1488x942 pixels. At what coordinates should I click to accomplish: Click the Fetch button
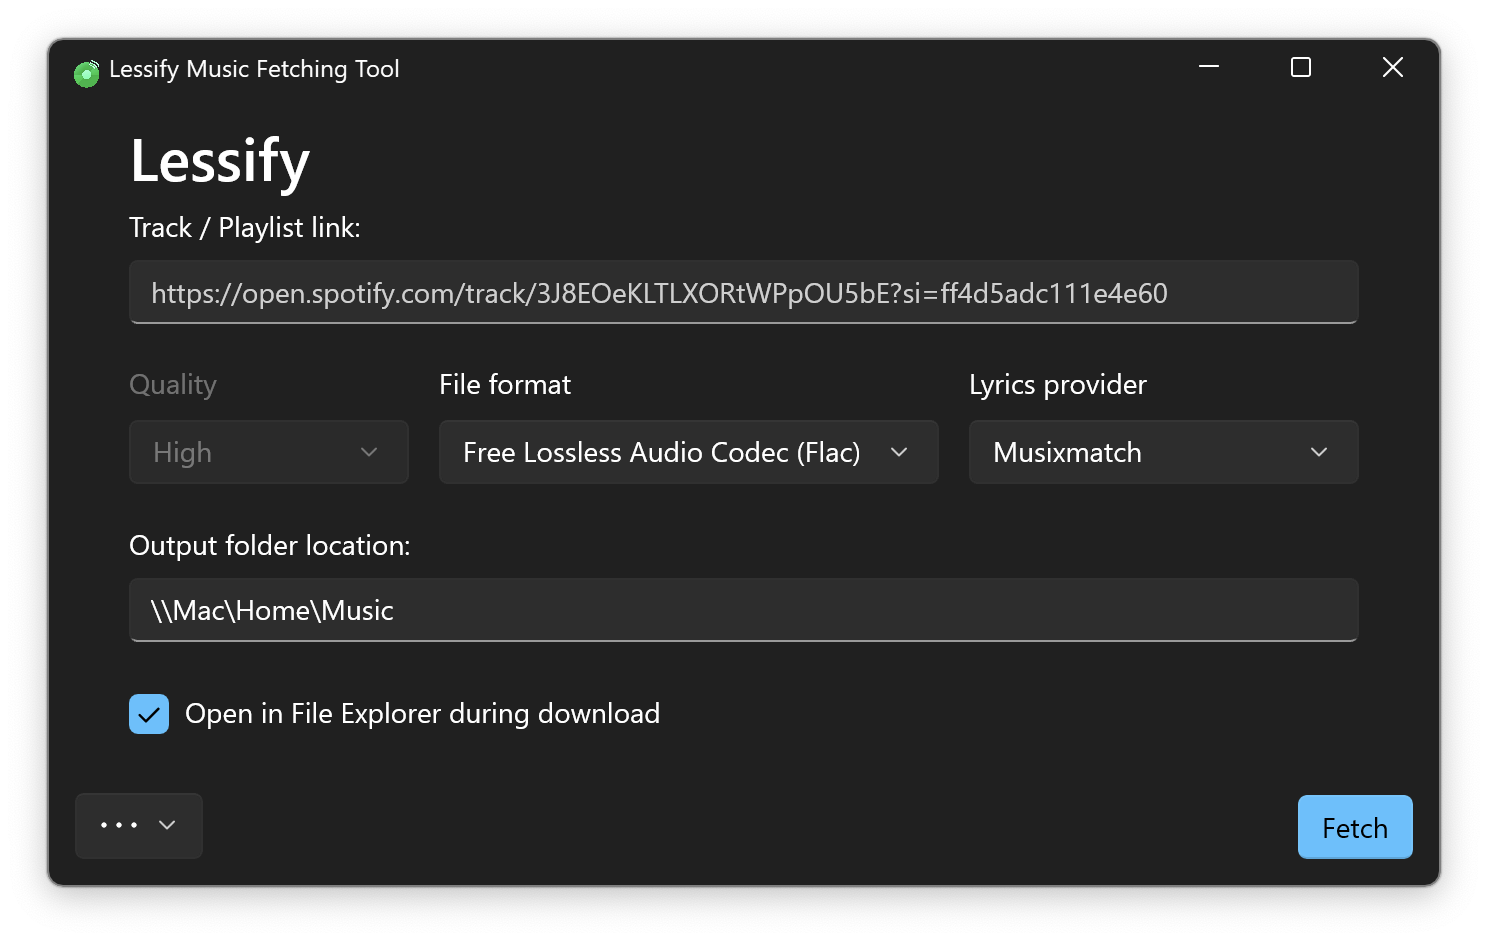click(x=1354, y=827)
